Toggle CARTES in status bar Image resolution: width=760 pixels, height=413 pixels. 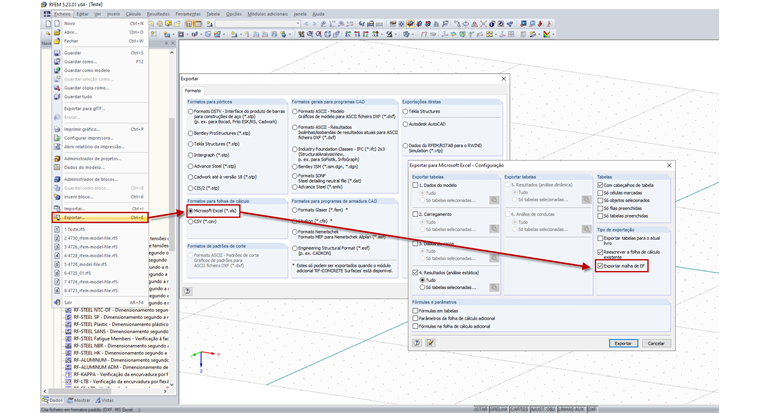point(519,410)
